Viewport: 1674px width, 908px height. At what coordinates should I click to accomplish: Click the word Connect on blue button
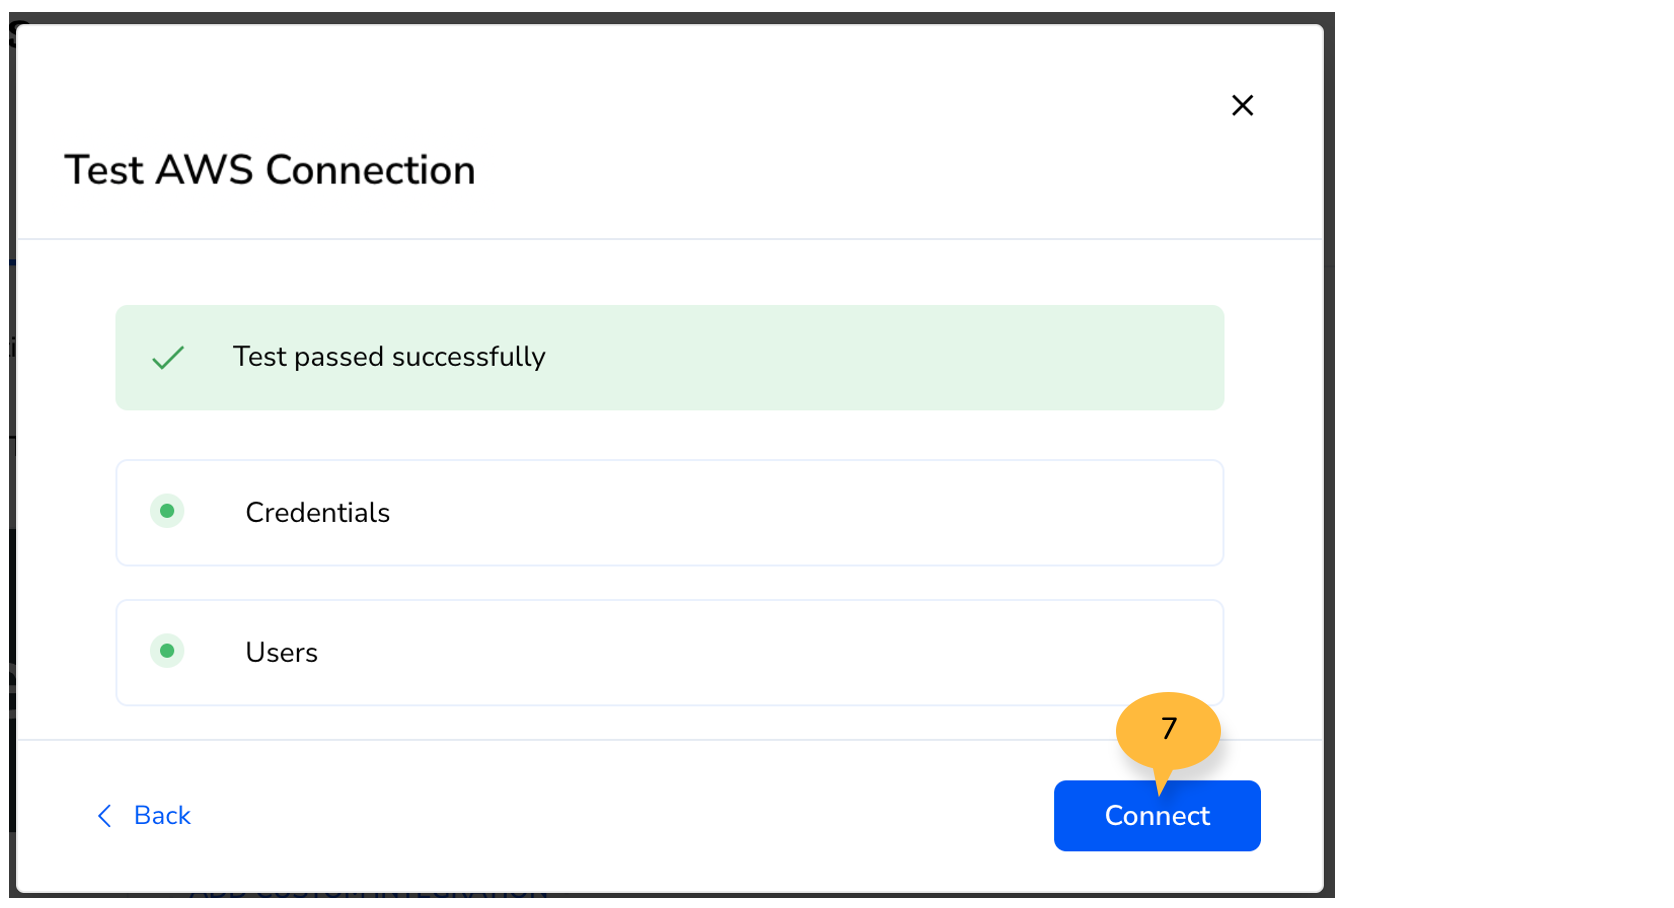(x=1157, y=816)
